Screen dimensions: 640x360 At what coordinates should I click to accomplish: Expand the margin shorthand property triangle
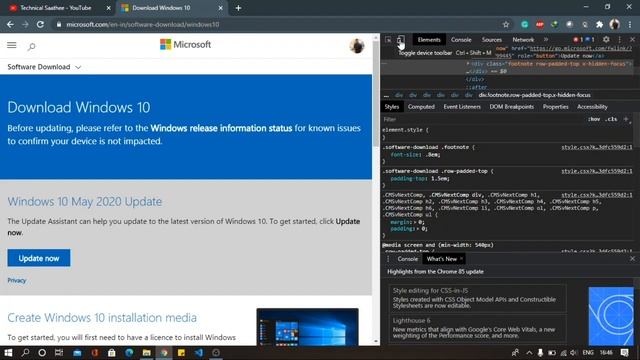(416, 222)
